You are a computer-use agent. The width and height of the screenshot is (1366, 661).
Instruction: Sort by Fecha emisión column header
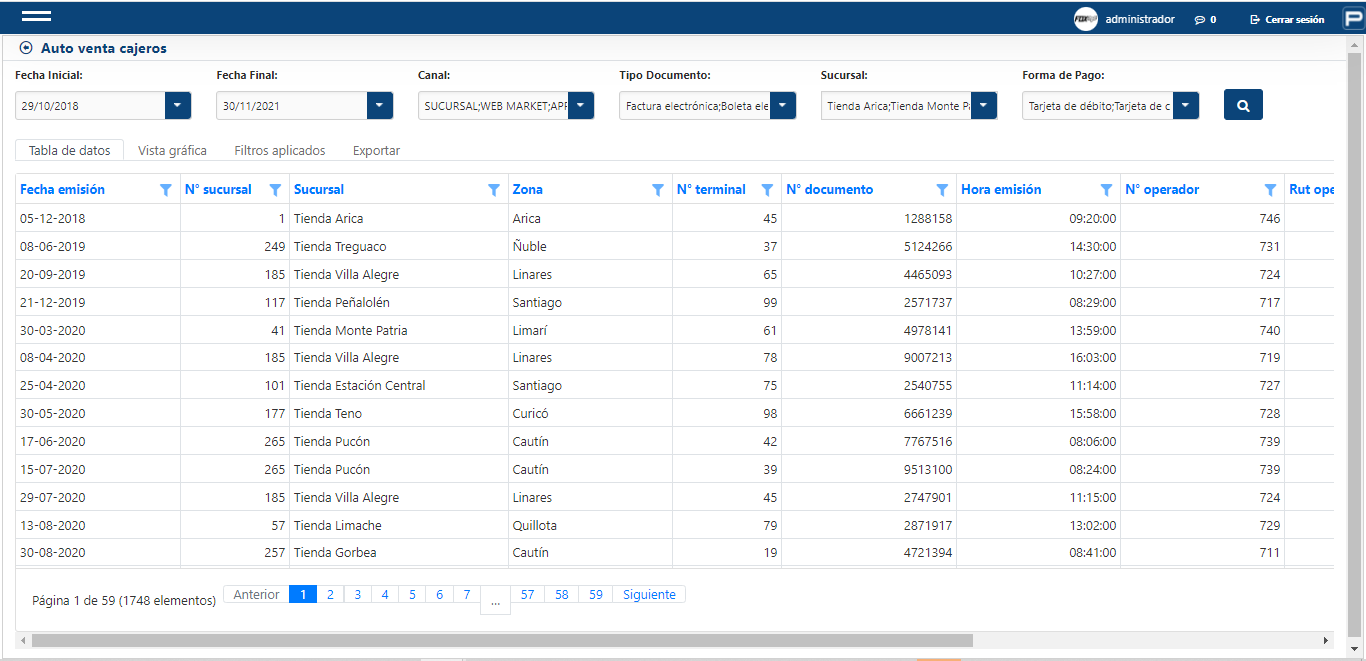[62, 189]
